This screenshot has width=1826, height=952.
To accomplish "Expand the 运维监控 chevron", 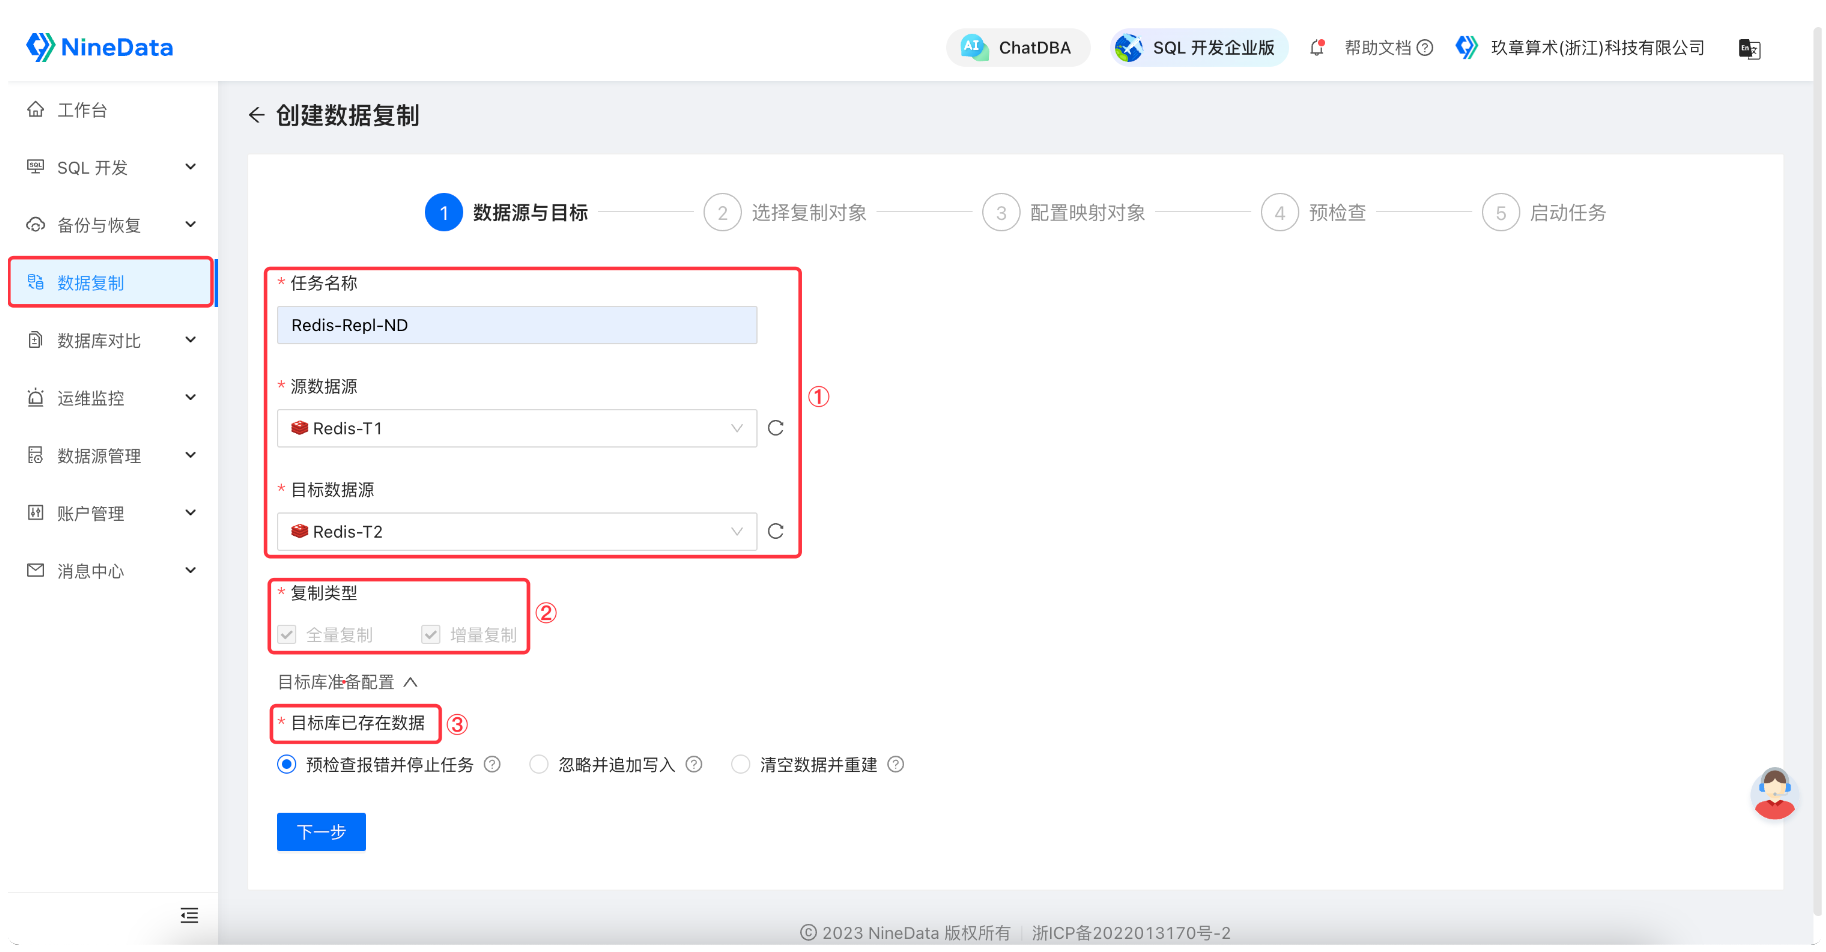I will point(190,398).
